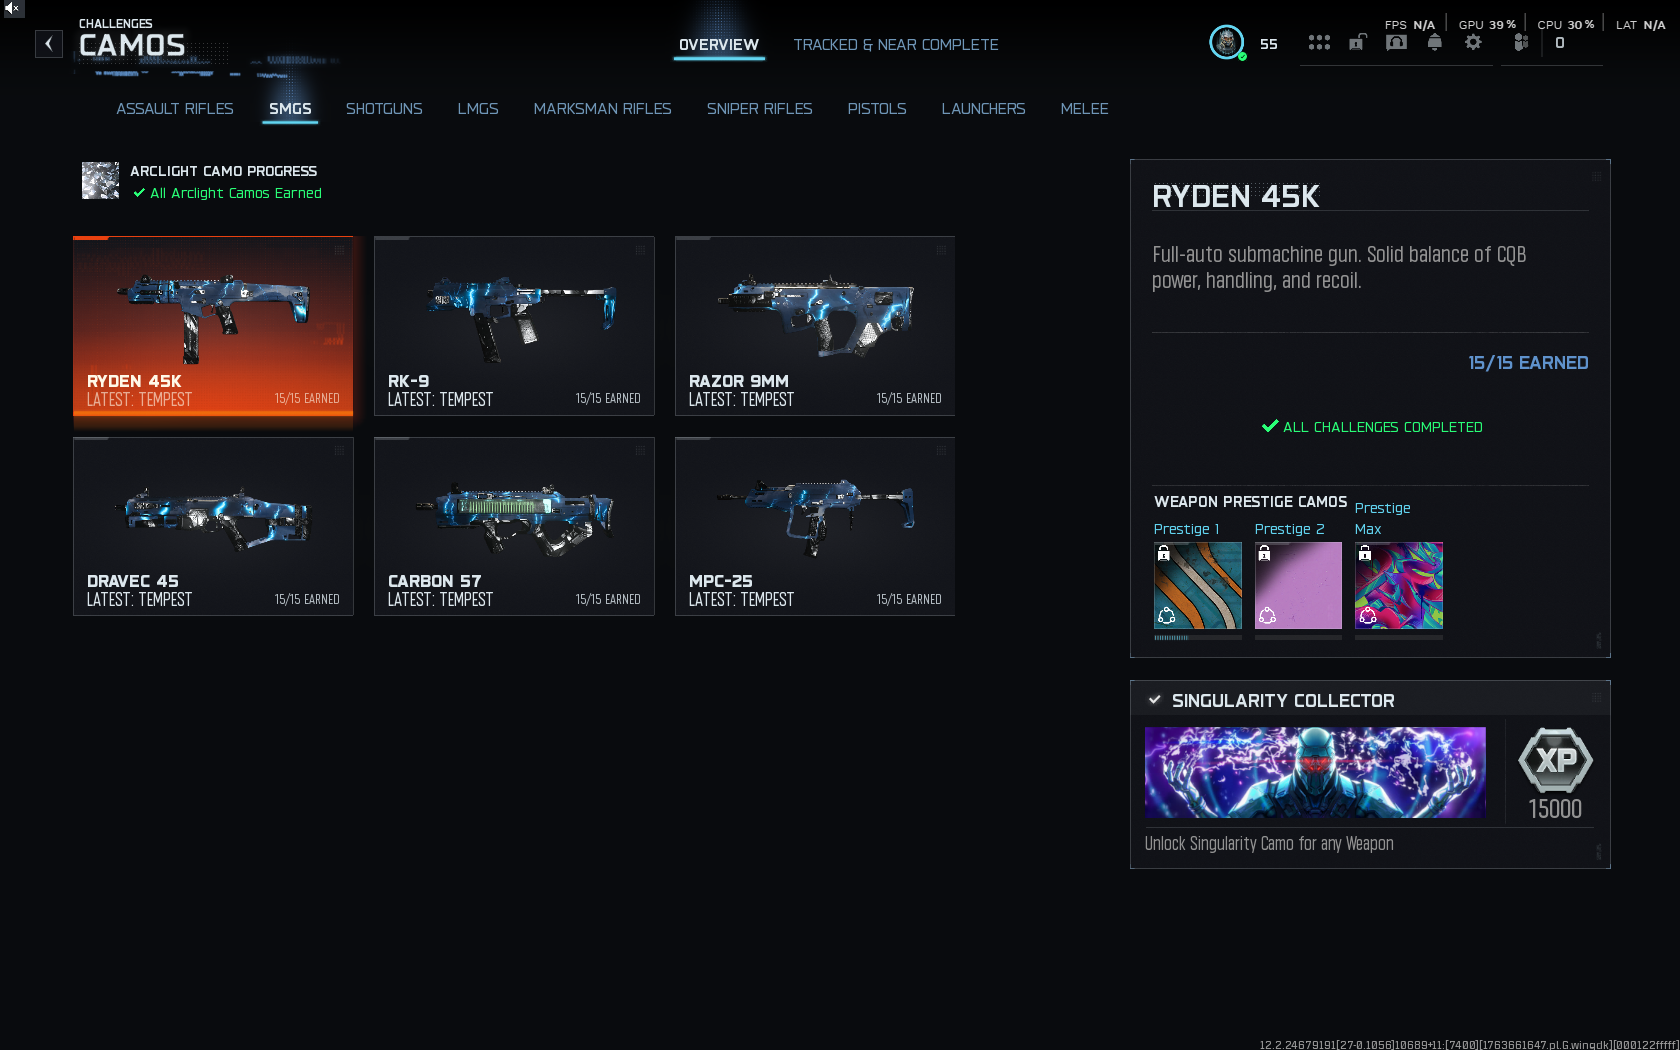Select the MPC-25 weapon card
The width and height of the screenshot is (1680, 1050).
815,527
